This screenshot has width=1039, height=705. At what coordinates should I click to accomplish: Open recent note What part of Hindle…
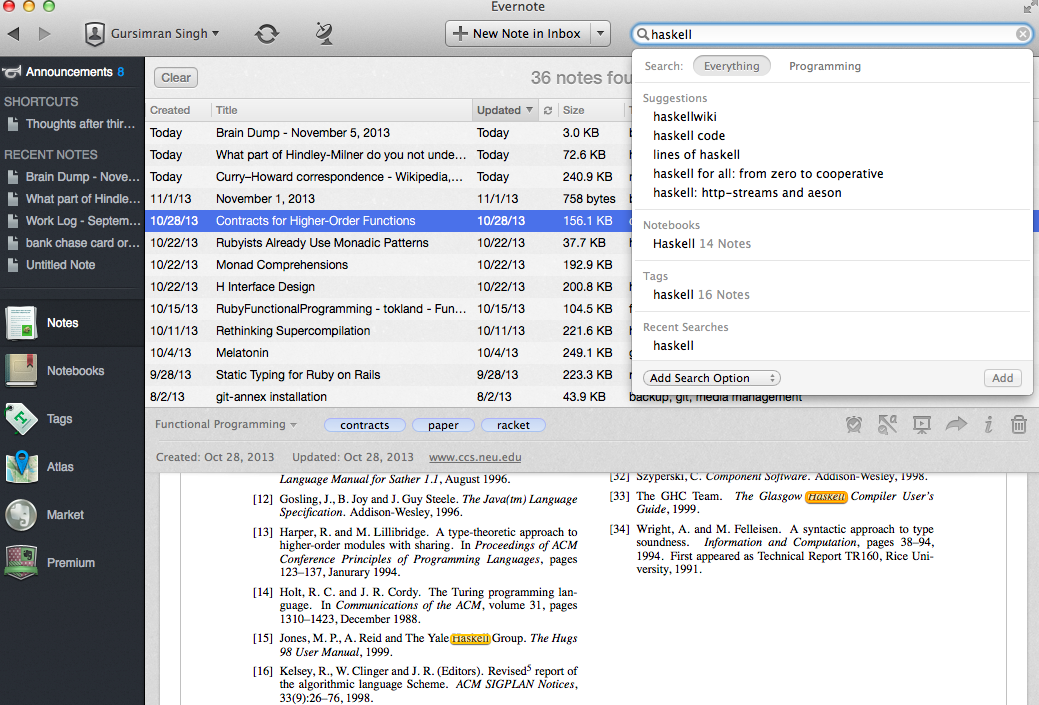(72, 199)
